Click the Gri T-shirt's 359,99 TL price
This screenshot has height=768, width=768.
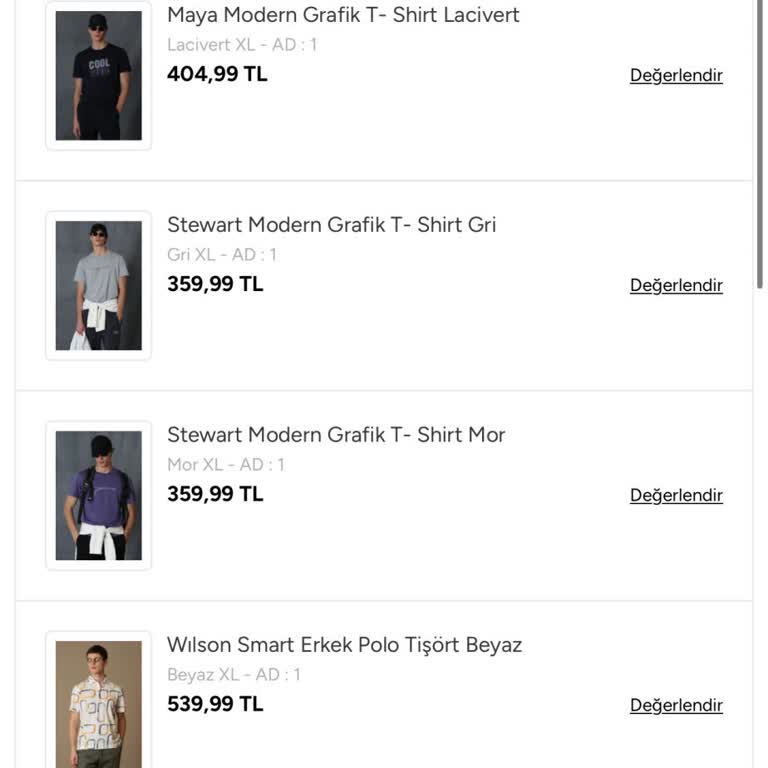(x=215, y=284)
